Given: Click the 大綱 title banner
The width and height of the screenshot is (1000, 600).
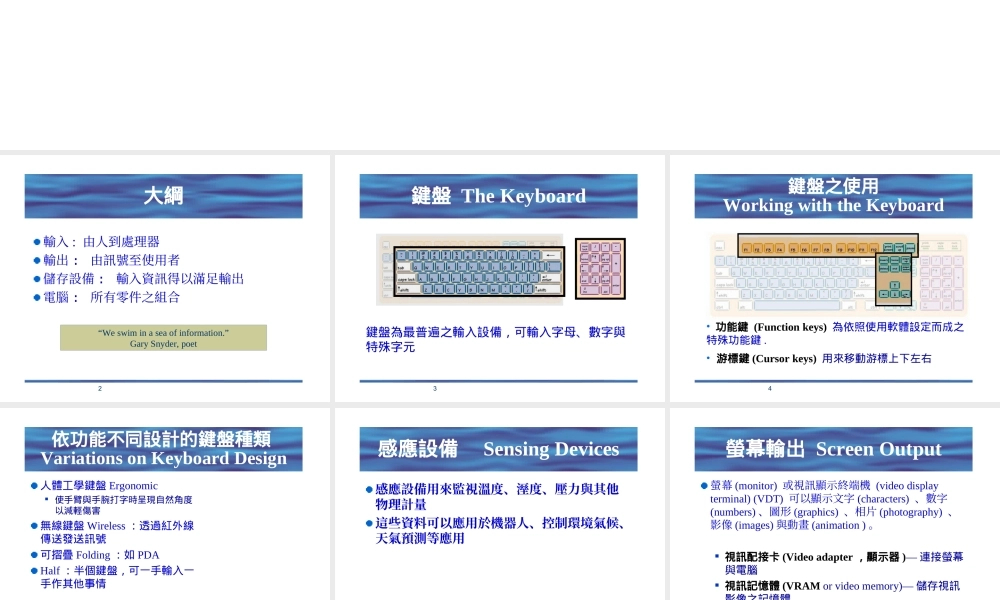Looking at the screenshot, I should [163, 195].
